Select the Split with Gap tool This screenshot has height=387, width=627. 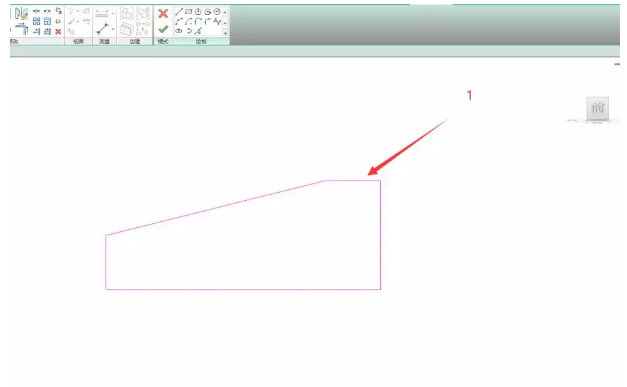click(x=47, y=11)
